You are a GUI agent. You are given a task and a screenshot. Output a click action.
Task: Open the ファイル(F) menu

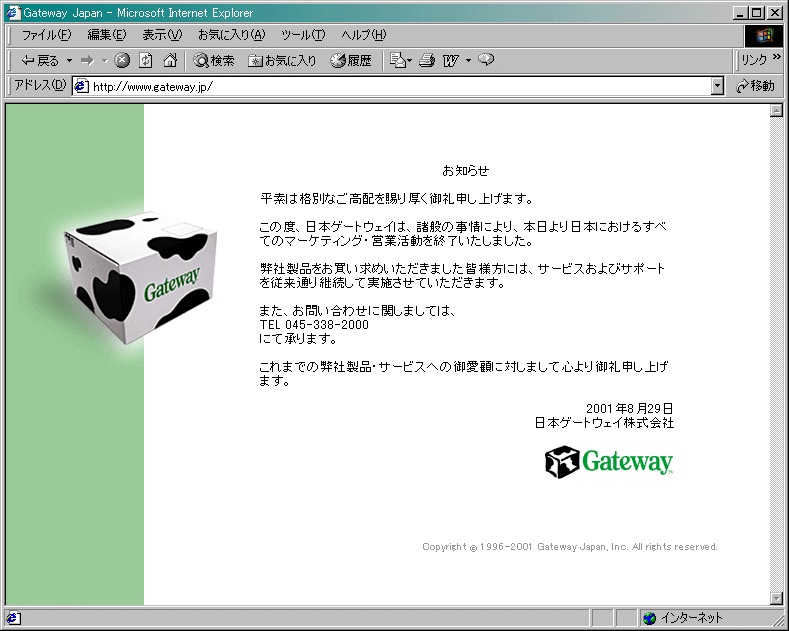click(46, 35)
